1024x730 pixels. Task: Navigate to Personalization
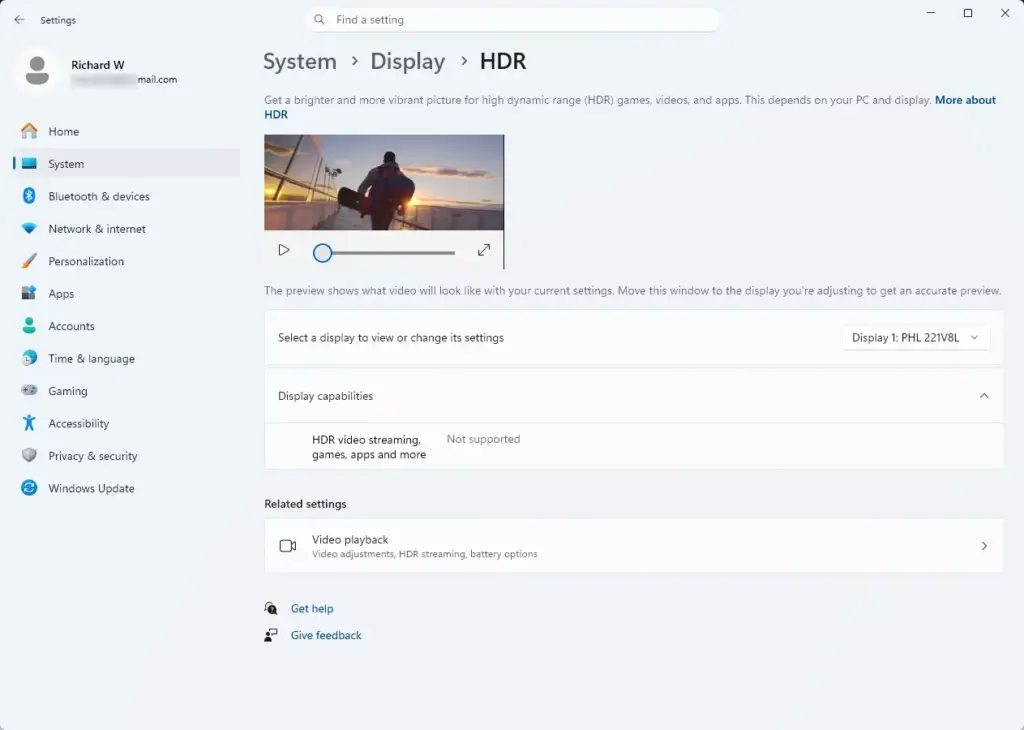tap(126, 261)
